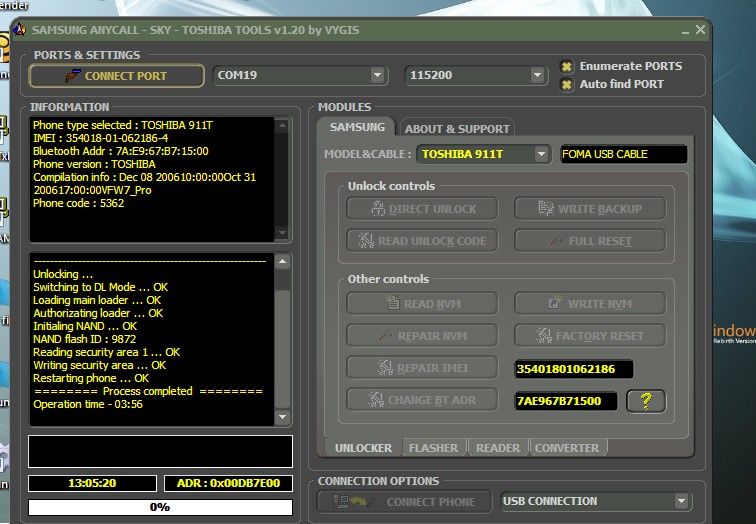This screenshot has width=756, height=524.
Task: Click 'NAND flash ID : 9872' log line
Action: (x=84, y=339)
